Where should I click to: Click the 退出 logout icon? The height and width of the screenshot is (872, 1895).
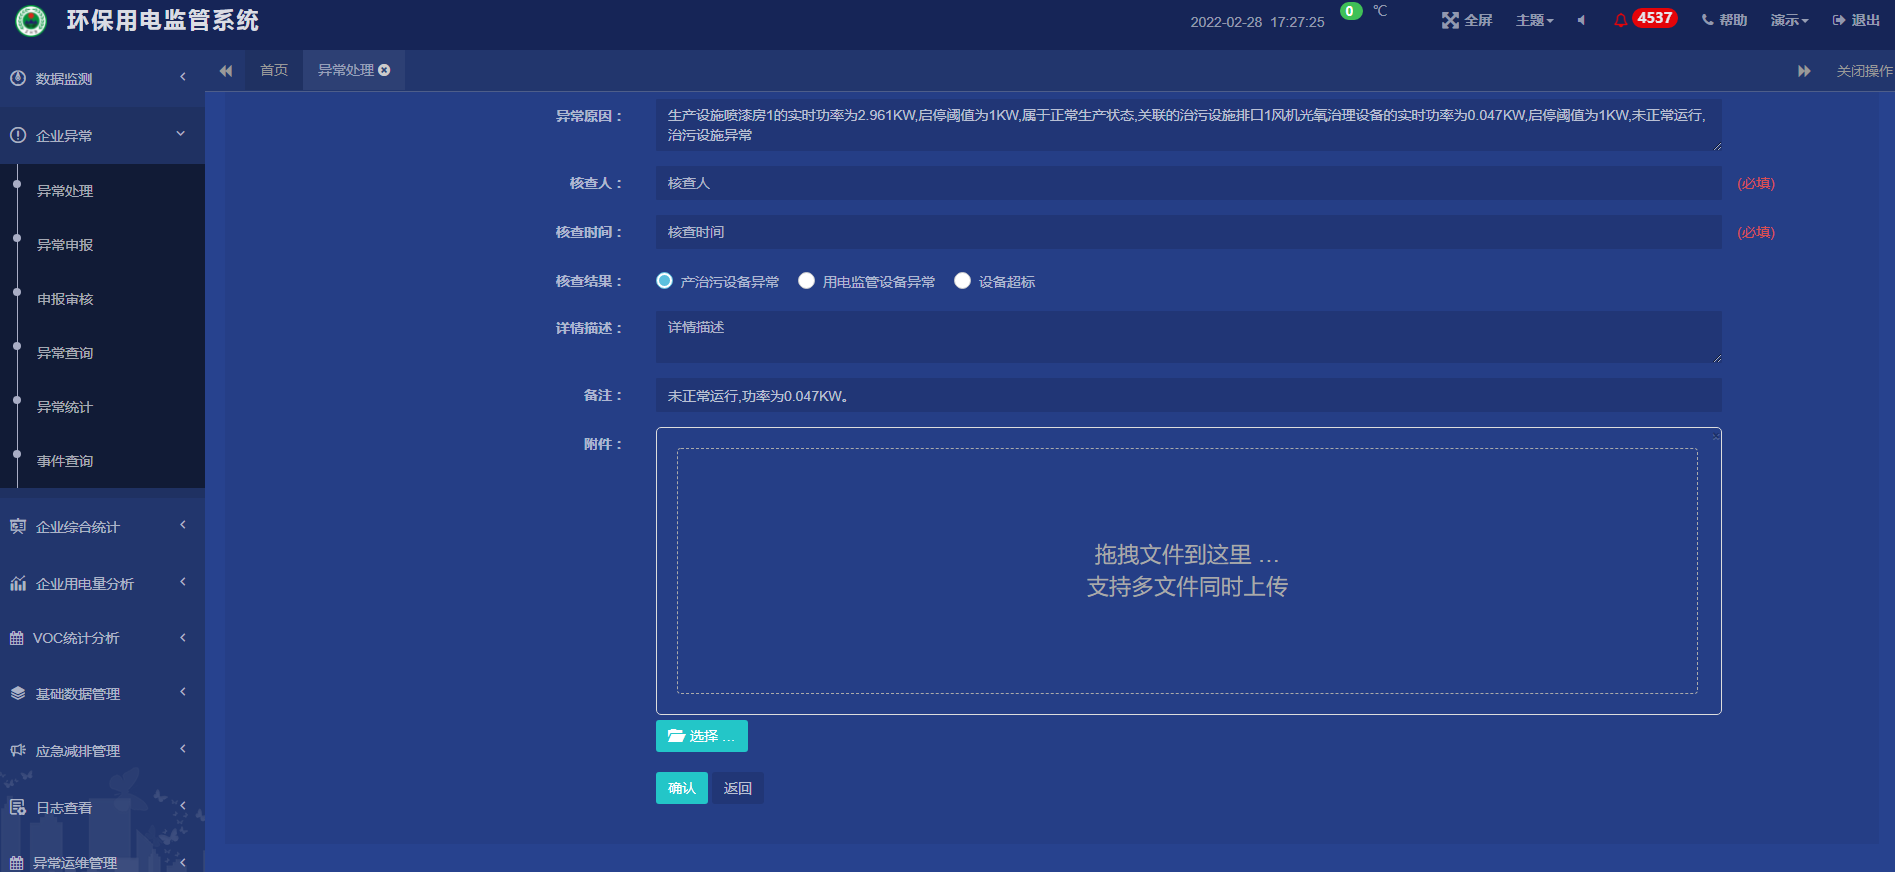(1839, 20)
